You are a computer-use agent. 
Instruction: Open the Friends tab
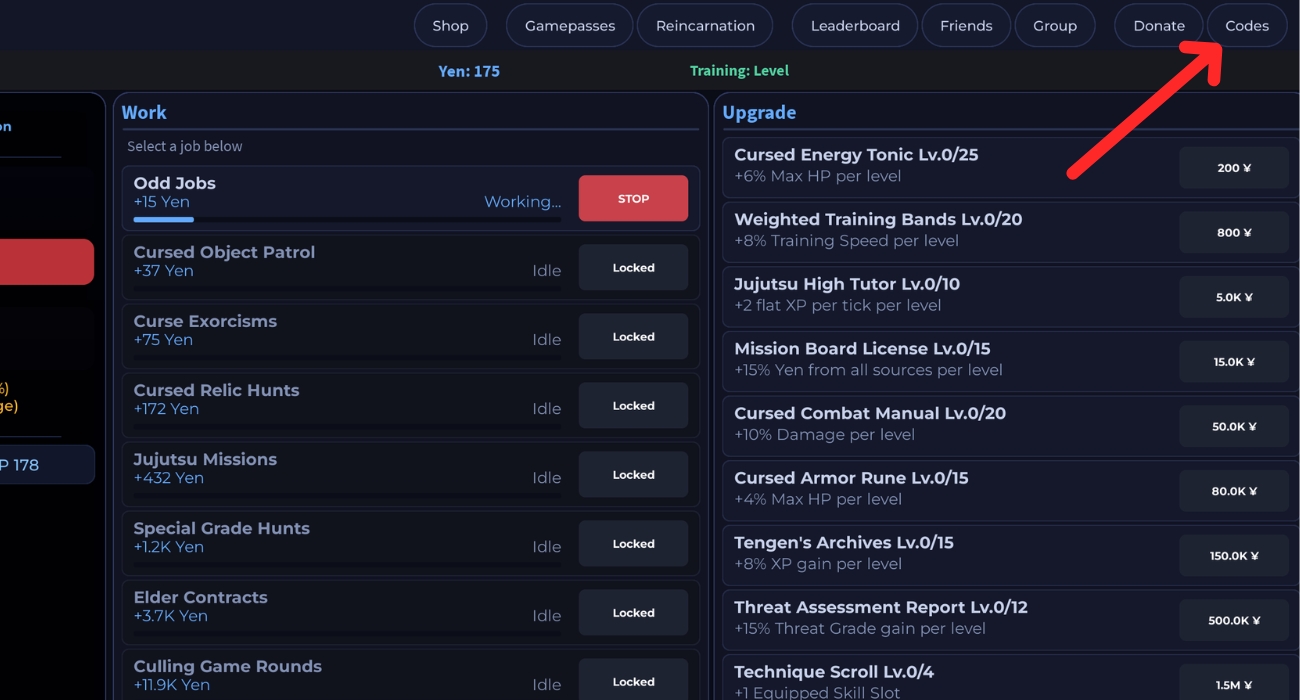pyautogui.click(x=966, y=26)
